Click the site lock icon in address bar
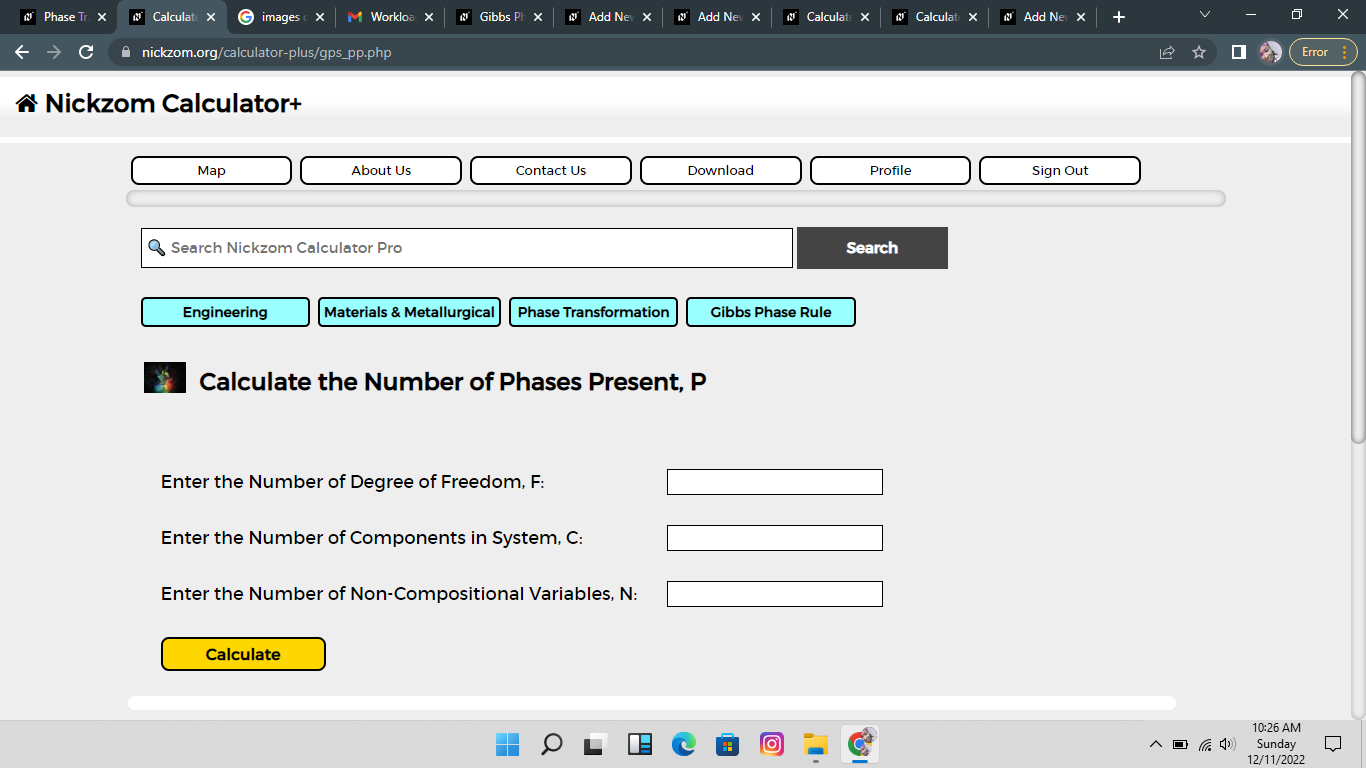The height and width of the screenshot is (768, 1366). 126,52
